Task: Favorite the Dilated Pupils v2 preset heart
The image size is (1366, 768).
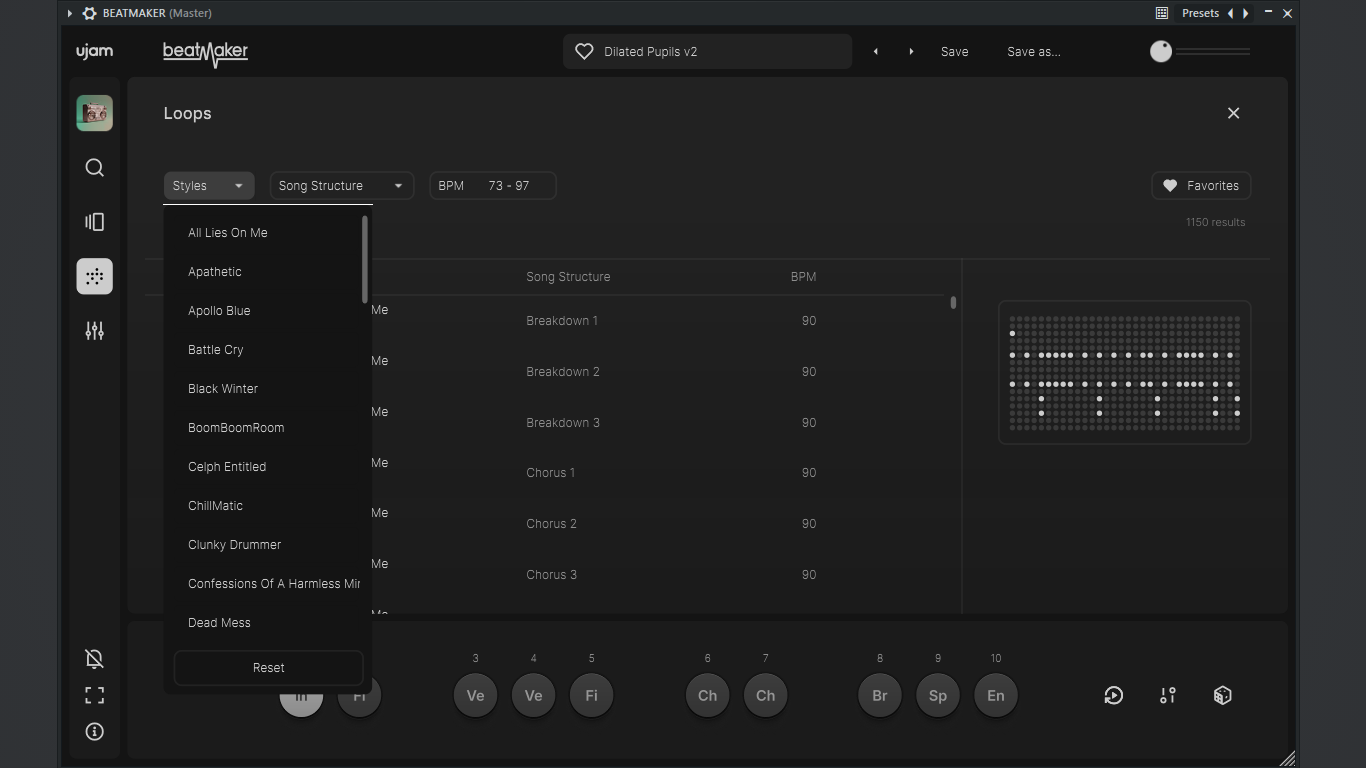Action: (584, 52)
